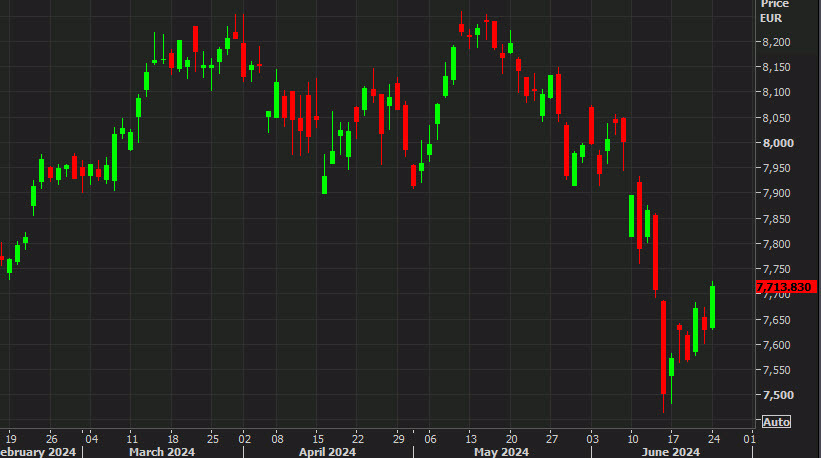Click the 8,200 price axis label

[x=776, y=42]
